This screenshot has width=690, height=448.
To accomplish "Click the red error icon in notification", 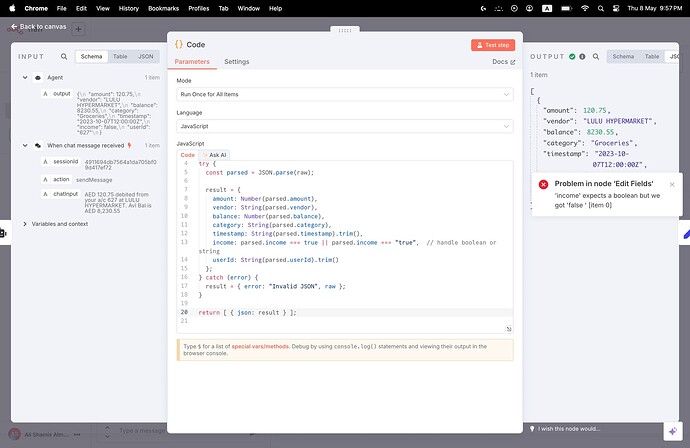I will pyautogui.click(x=543, y=184).
